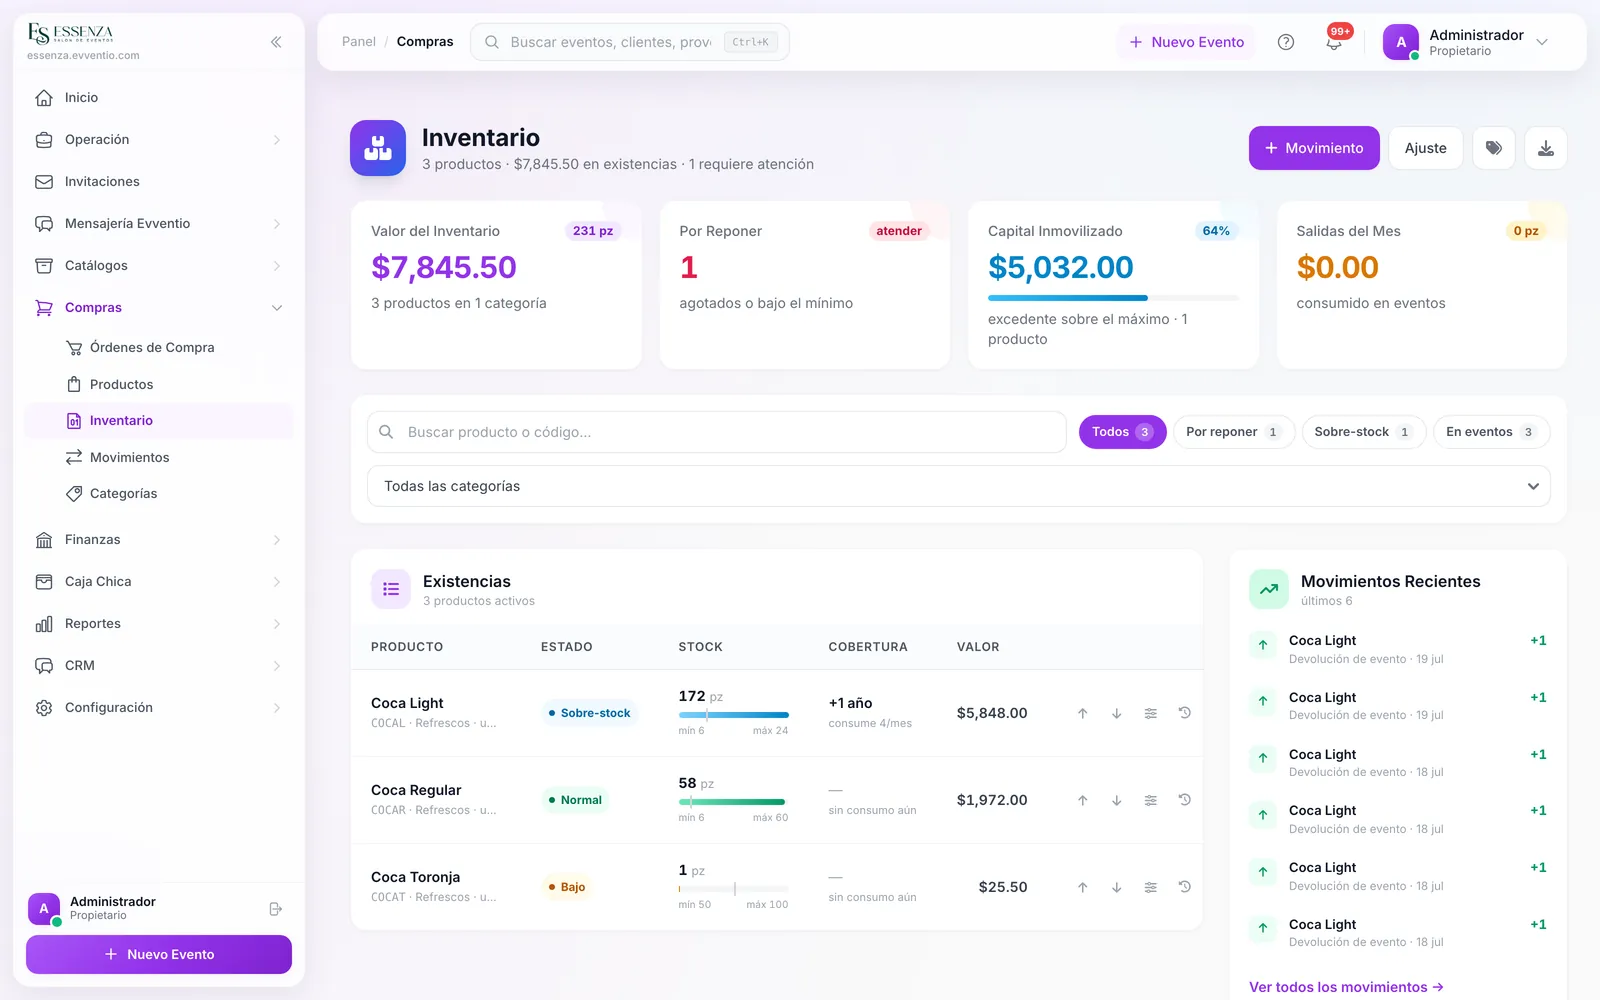Open Ver todos los movimientos link
This screenshot has height=1000, width=1600.
coord(1346,987)
